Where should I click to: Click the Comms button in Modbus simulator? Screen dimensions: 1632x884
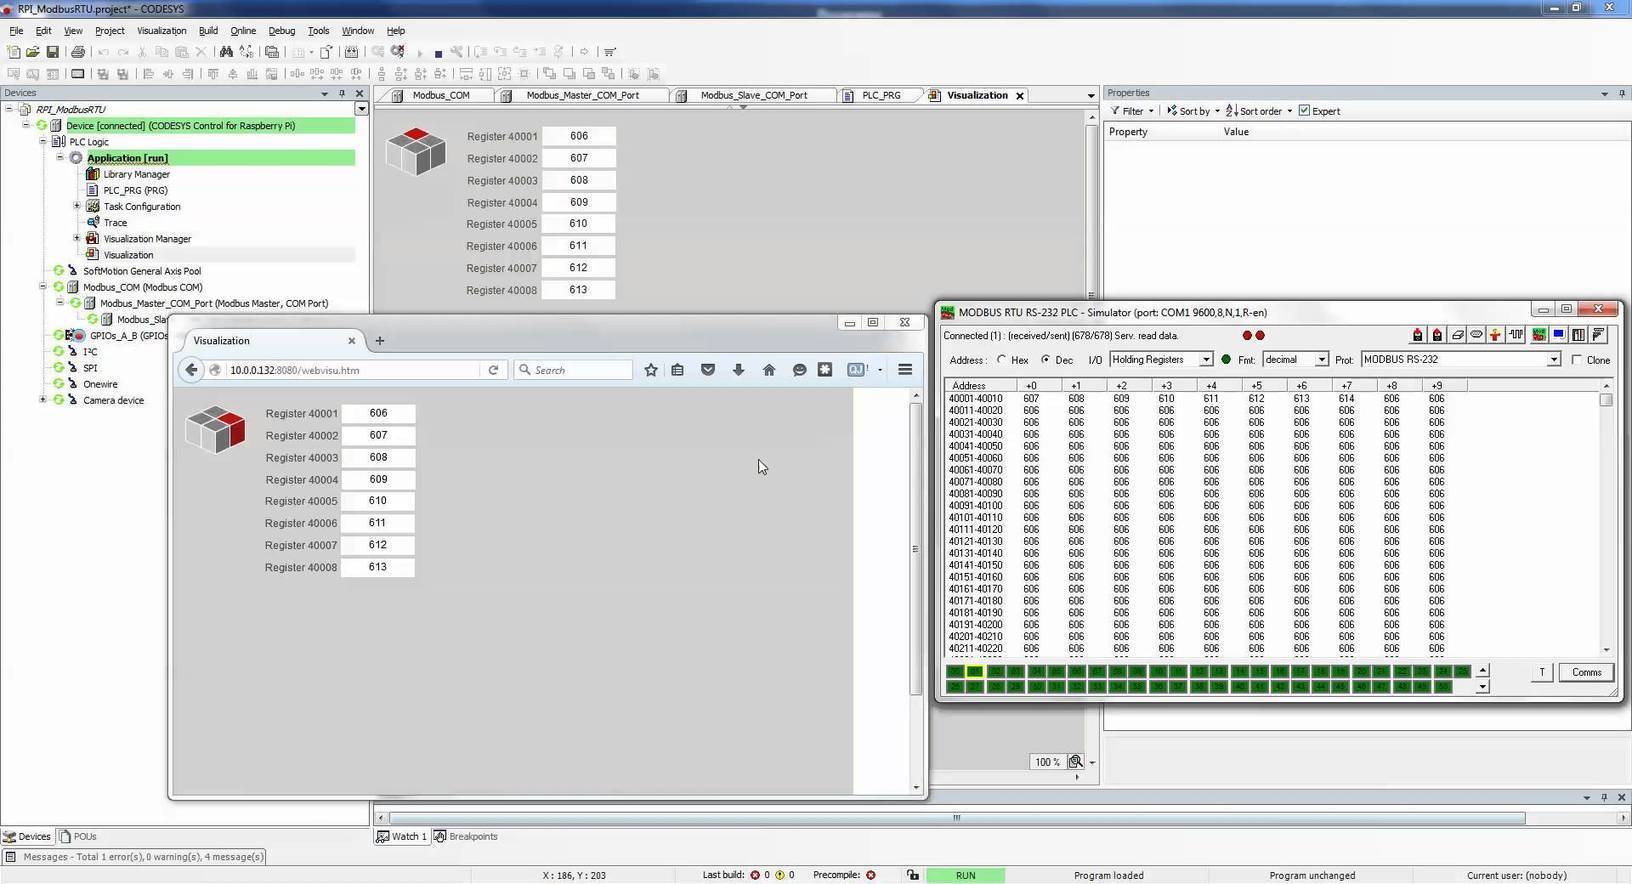(x=1586, y=672)
